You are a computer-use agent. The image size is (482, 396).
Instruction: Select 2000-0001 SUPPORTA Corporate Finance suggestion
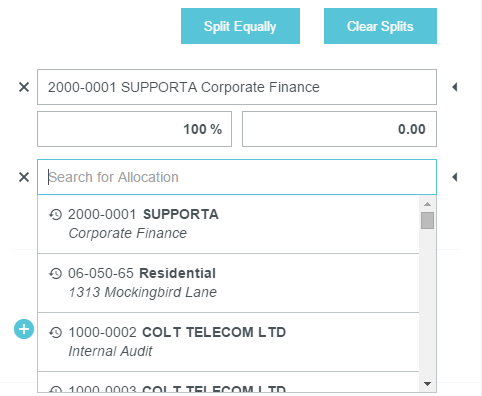tap(228, 224)
